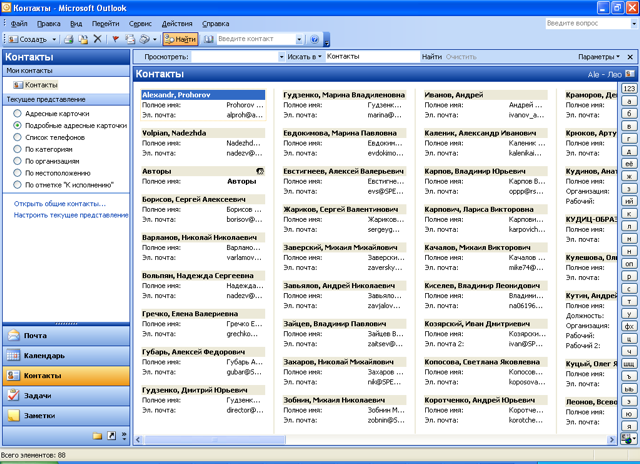640x464 pixels.
Task: Click the telephone dial icon
Action: pyautogui.click(x=144, y=39)
